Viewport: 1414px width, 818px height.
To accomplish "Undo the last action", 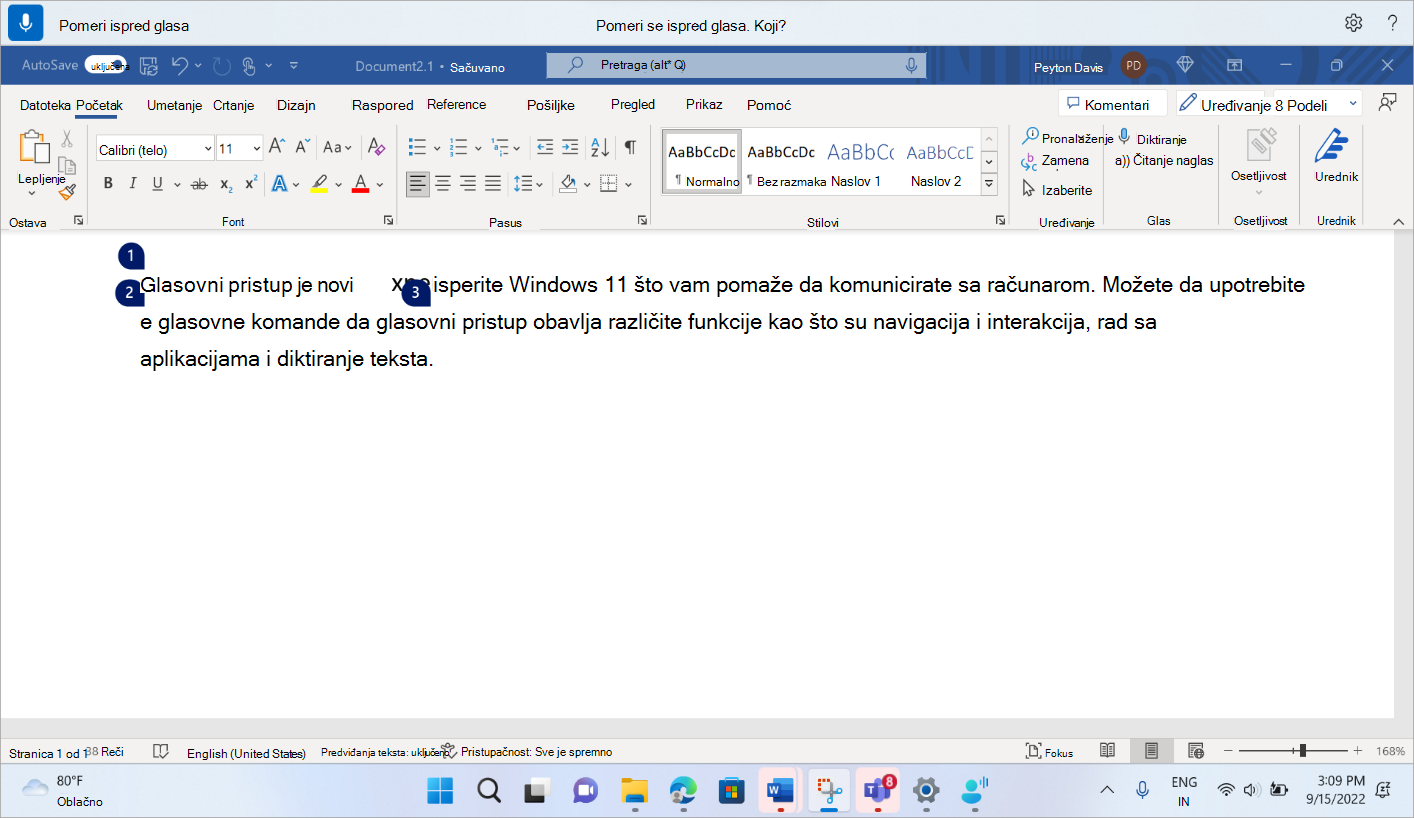I will tap(180, 66).
